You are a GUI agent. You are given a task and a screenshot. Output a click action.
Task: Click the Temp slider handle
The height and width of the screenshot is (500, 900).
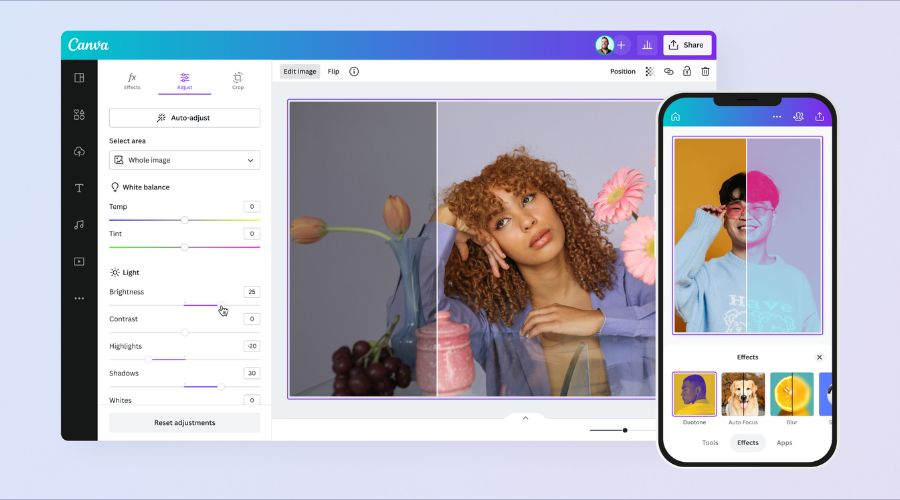tap(185, 220)
